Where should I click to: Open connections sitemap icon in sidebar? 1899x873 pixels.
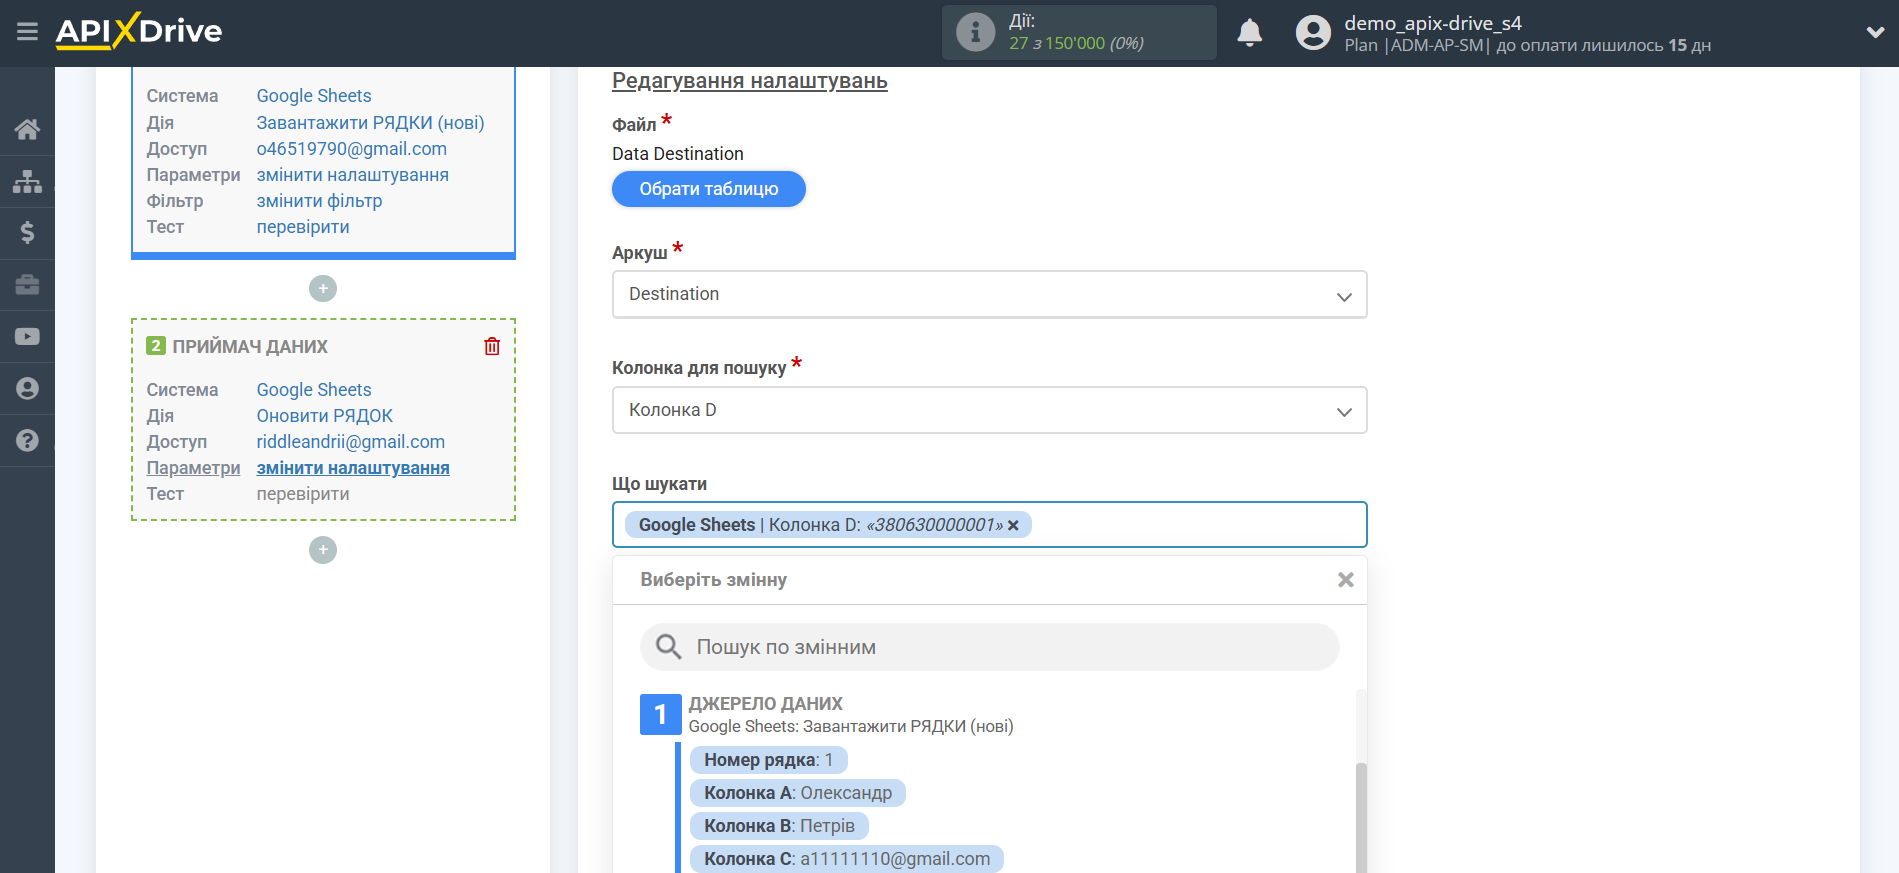(27, 181)
